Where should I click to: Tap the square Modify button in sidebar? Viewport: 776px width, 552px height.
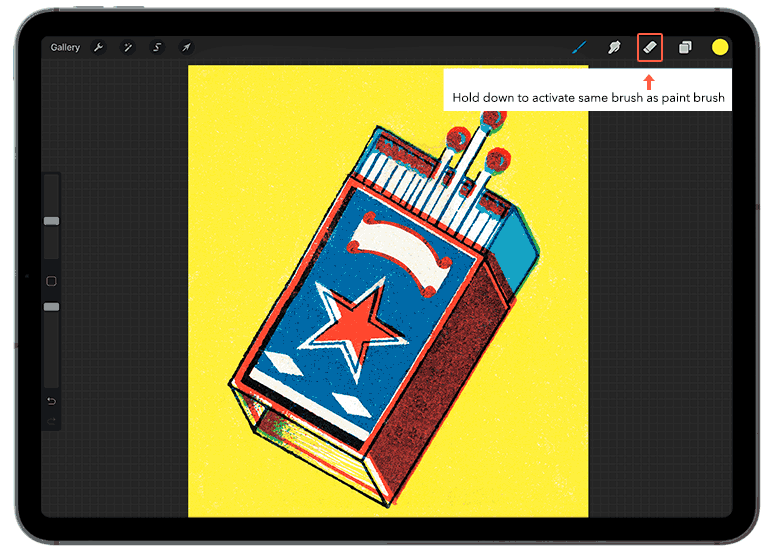[51, 281]
